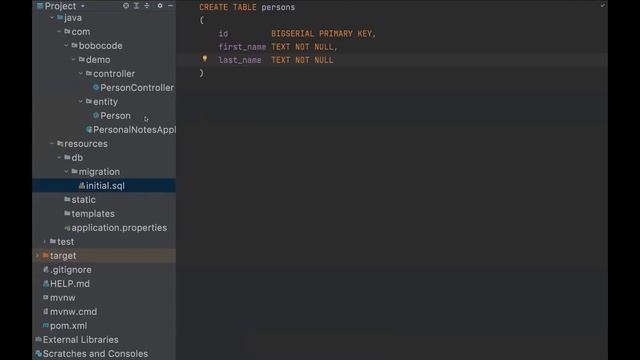The width and height of the screenshot is (640, 360).
Task: Collapse the demo package arrow
Action: [73, 60]
